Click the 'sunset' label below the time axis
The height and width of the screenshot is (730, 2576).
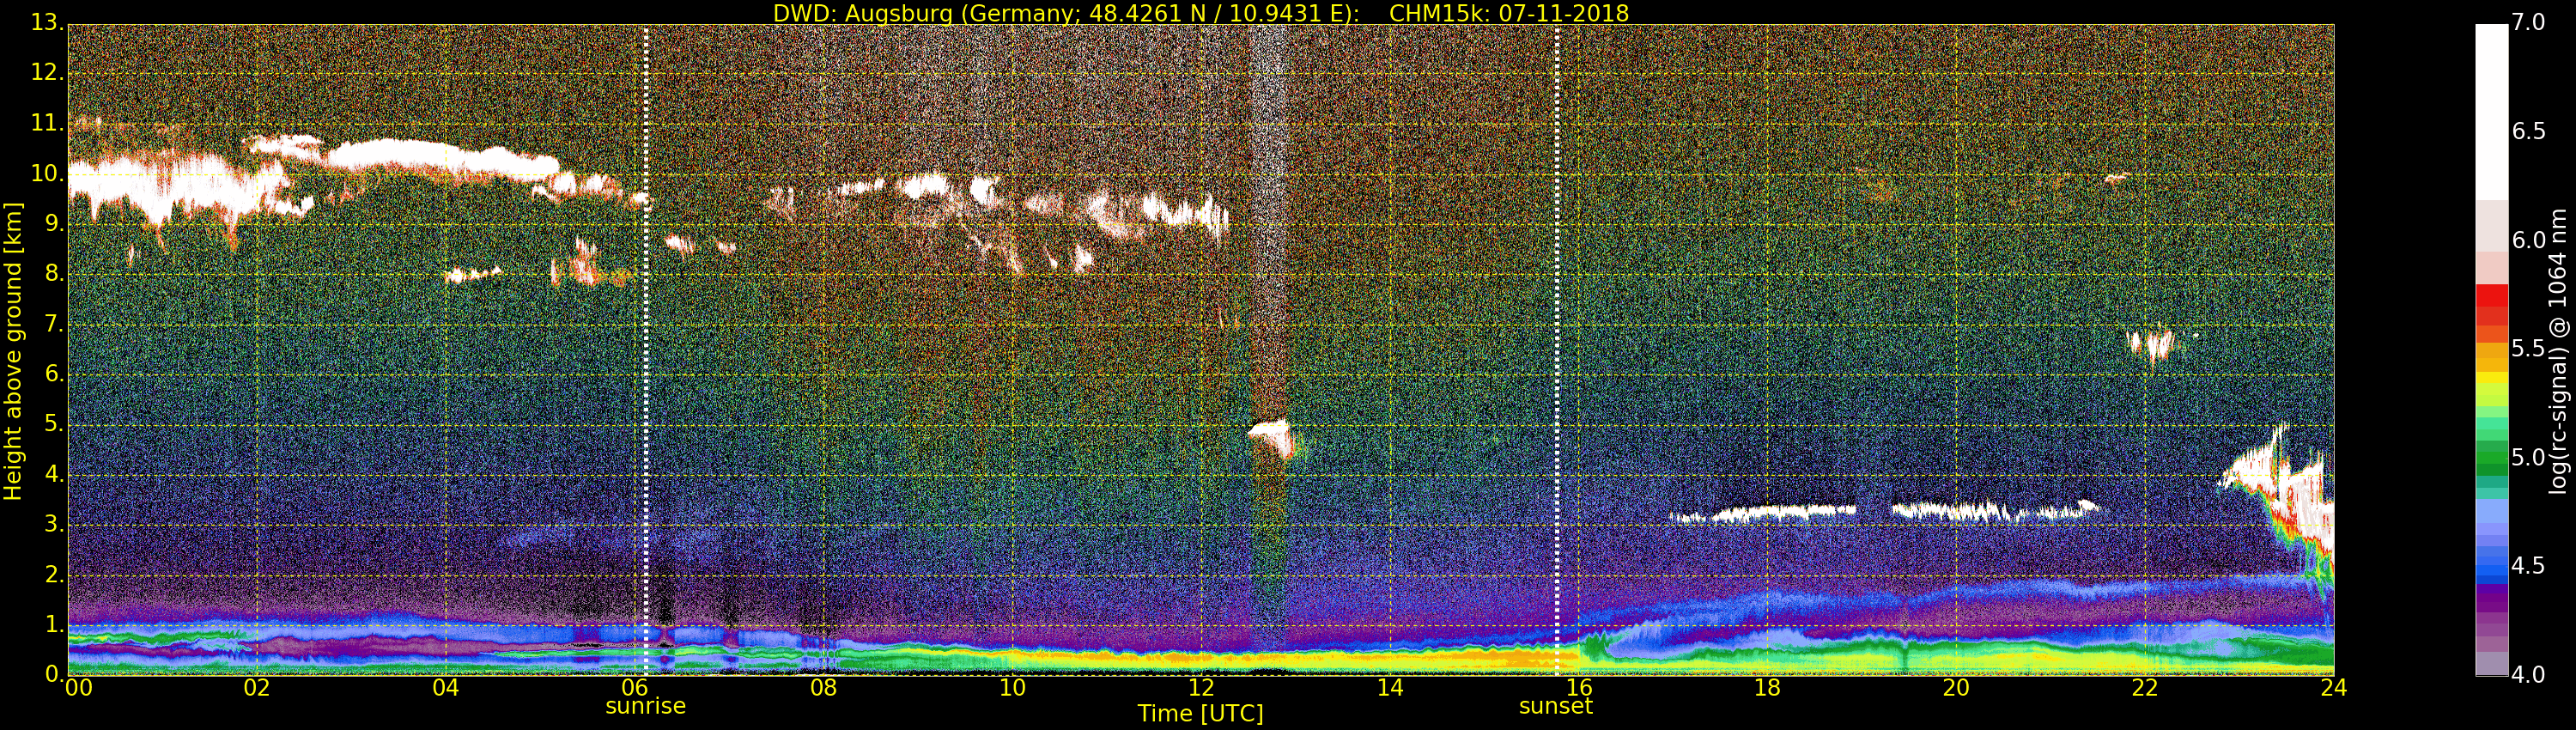(1556, 706)
